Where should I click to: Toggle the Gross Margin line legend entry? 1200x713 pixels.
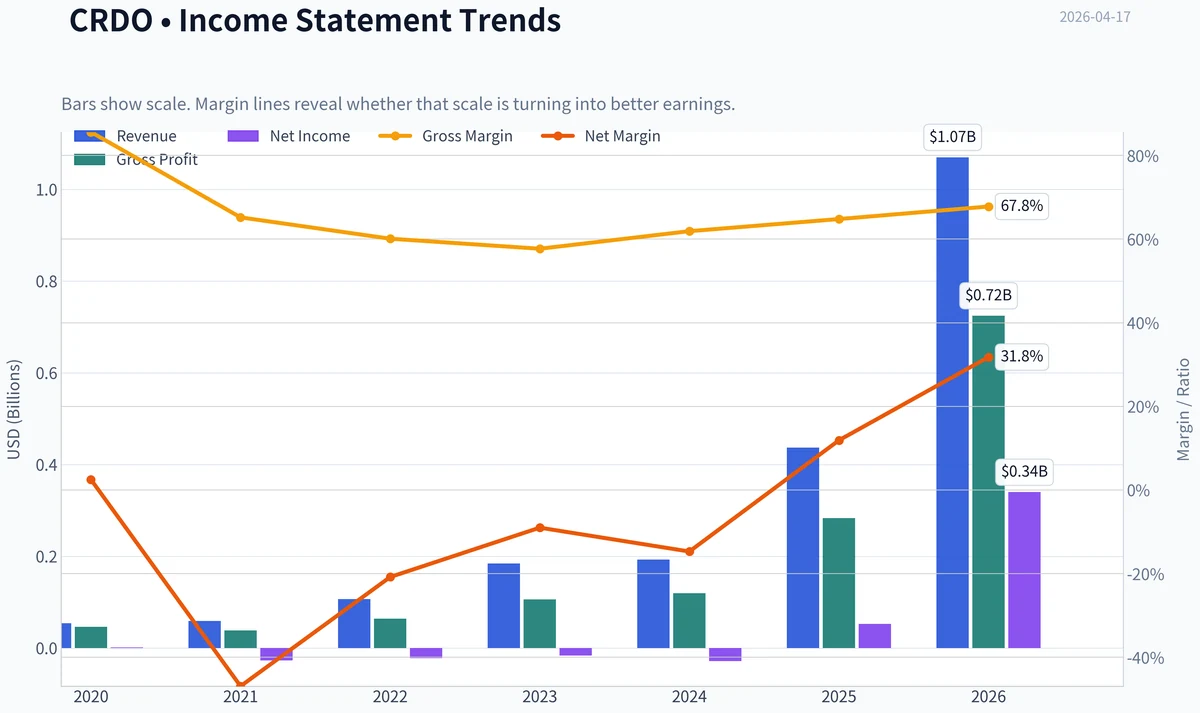pyautogui.click(x=446, y=136)
